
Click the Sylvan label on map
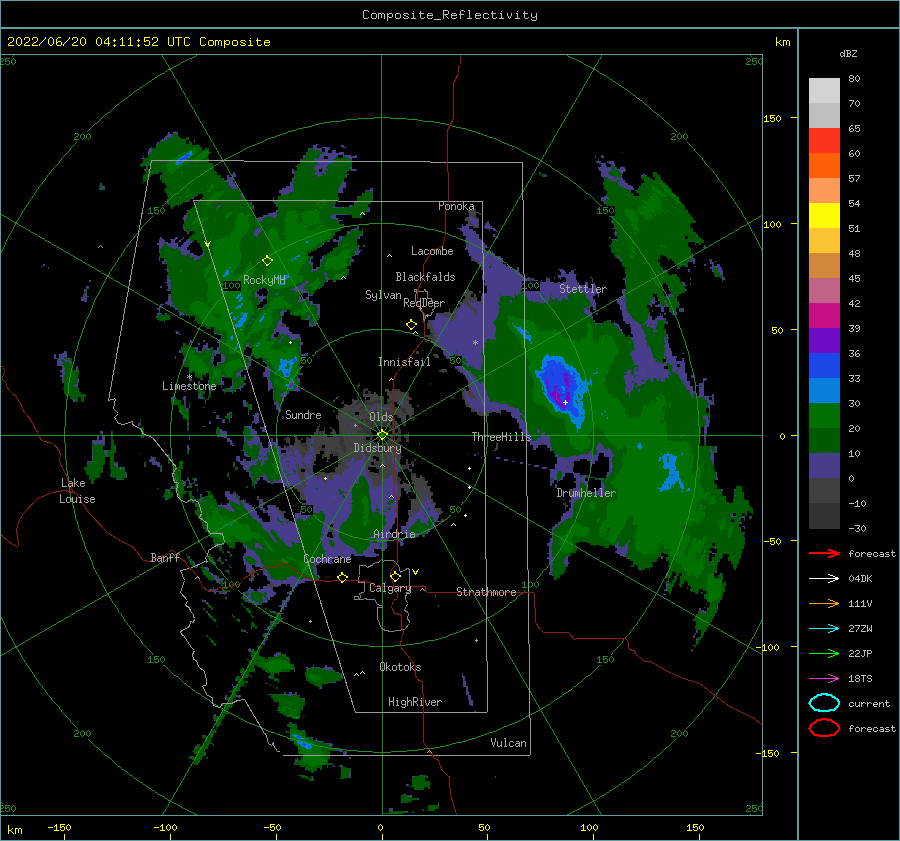pyautogui.click(x=383, y=295)
